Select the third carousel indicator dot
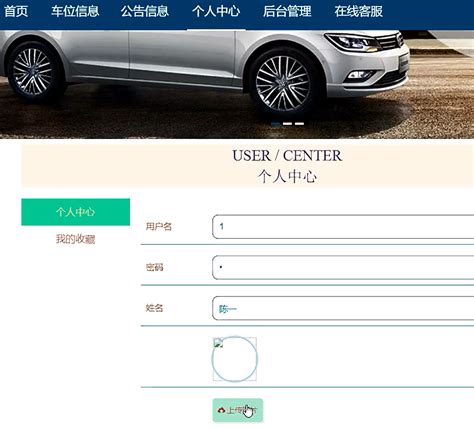 [x=299, y=124]
